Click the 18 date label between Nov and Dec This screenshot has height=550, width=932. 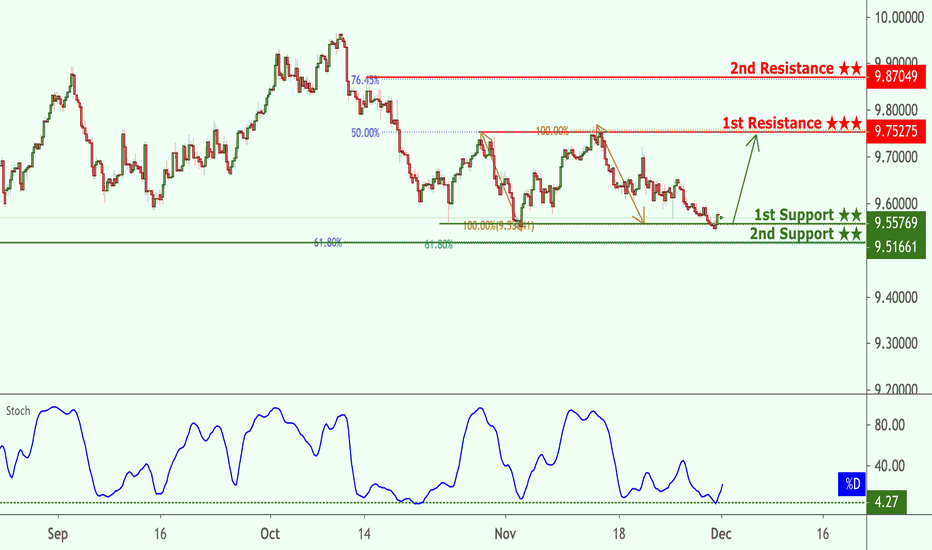pyautogui.click(x=619, y=533)
